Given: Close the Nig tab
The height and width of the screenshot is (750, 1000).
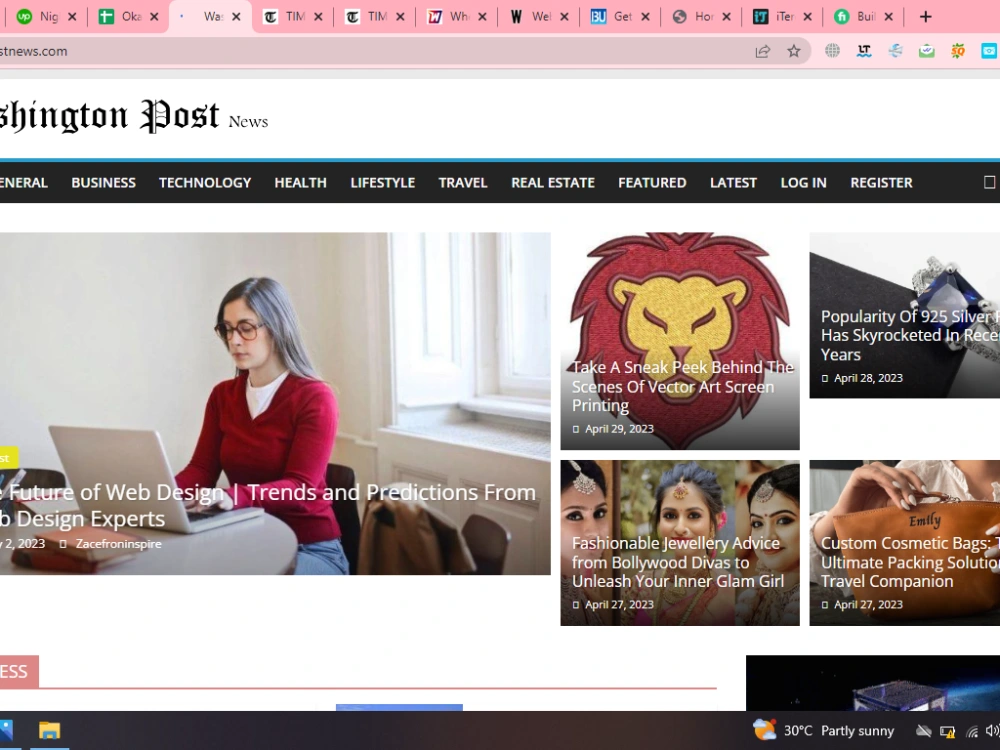Looking at the screenshot, I should pyautogui.click(x=72, y=17).
